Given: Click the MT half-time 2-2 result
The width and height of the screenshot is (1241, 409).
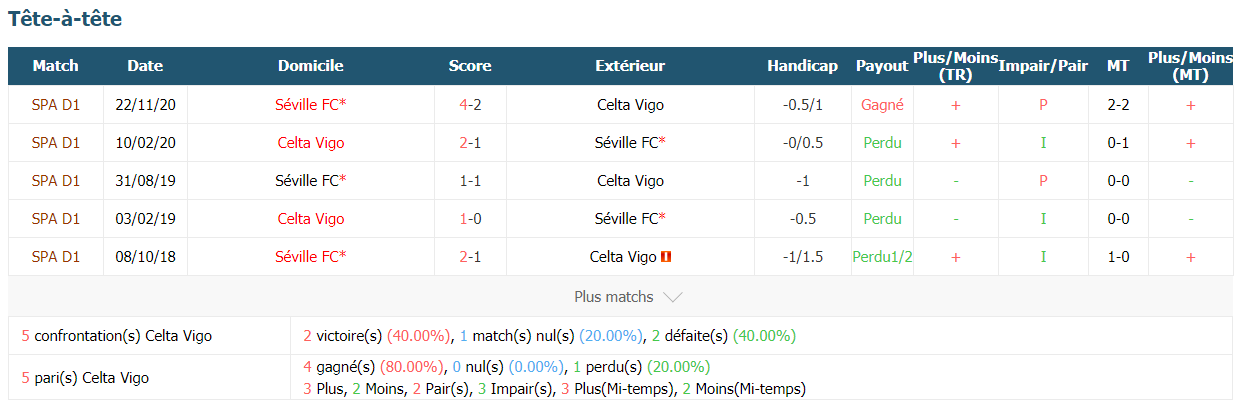Looking at the screenshot, I should click(x=1118, y=104).
